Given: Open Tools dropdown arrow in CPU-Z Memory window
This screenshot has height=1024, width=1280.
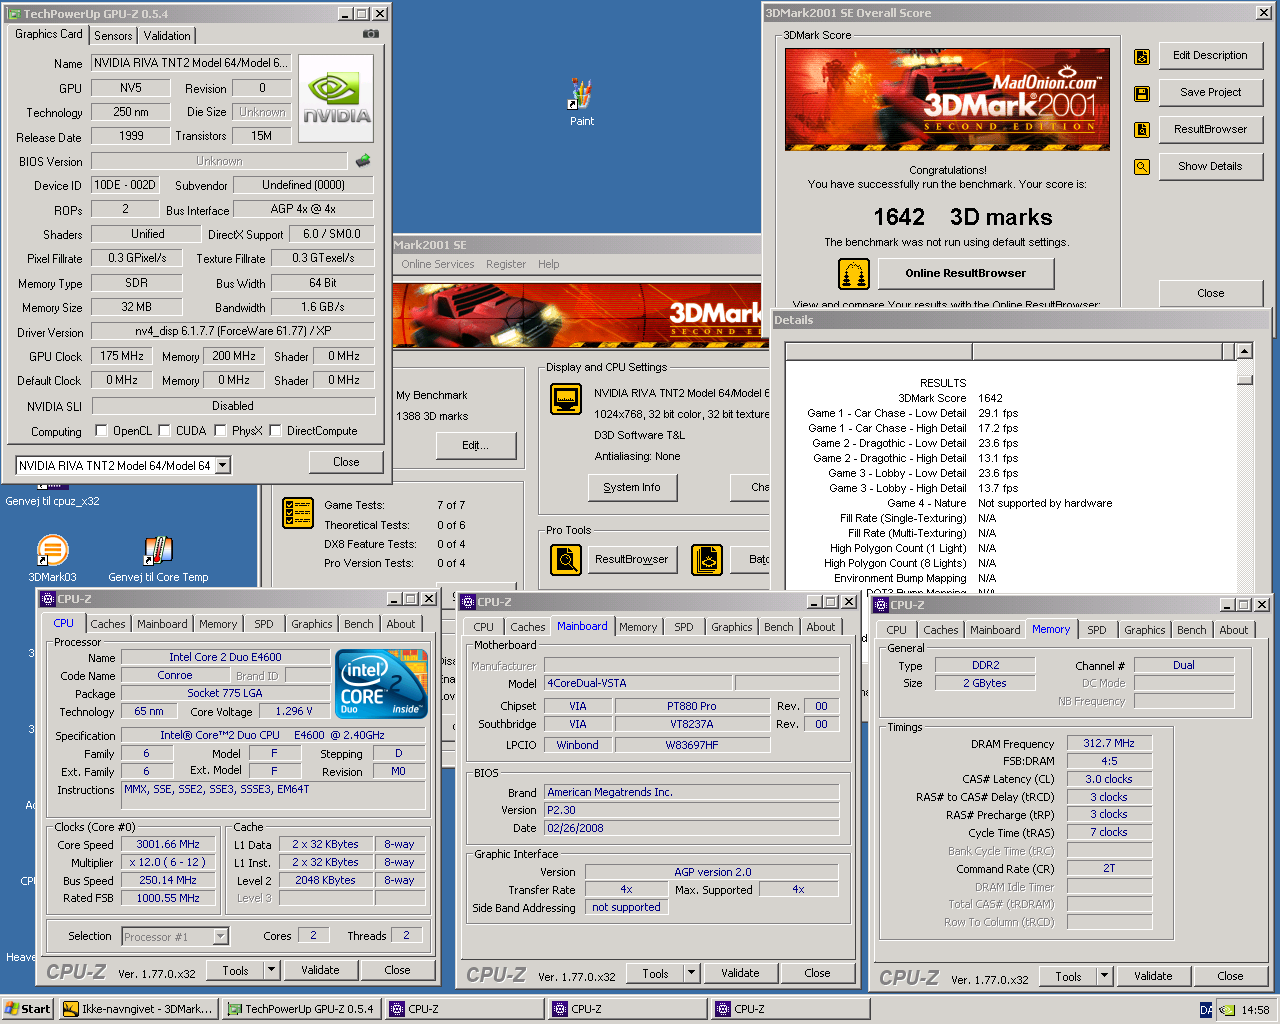Looking at the screenshot, I should click(1105, 976).
